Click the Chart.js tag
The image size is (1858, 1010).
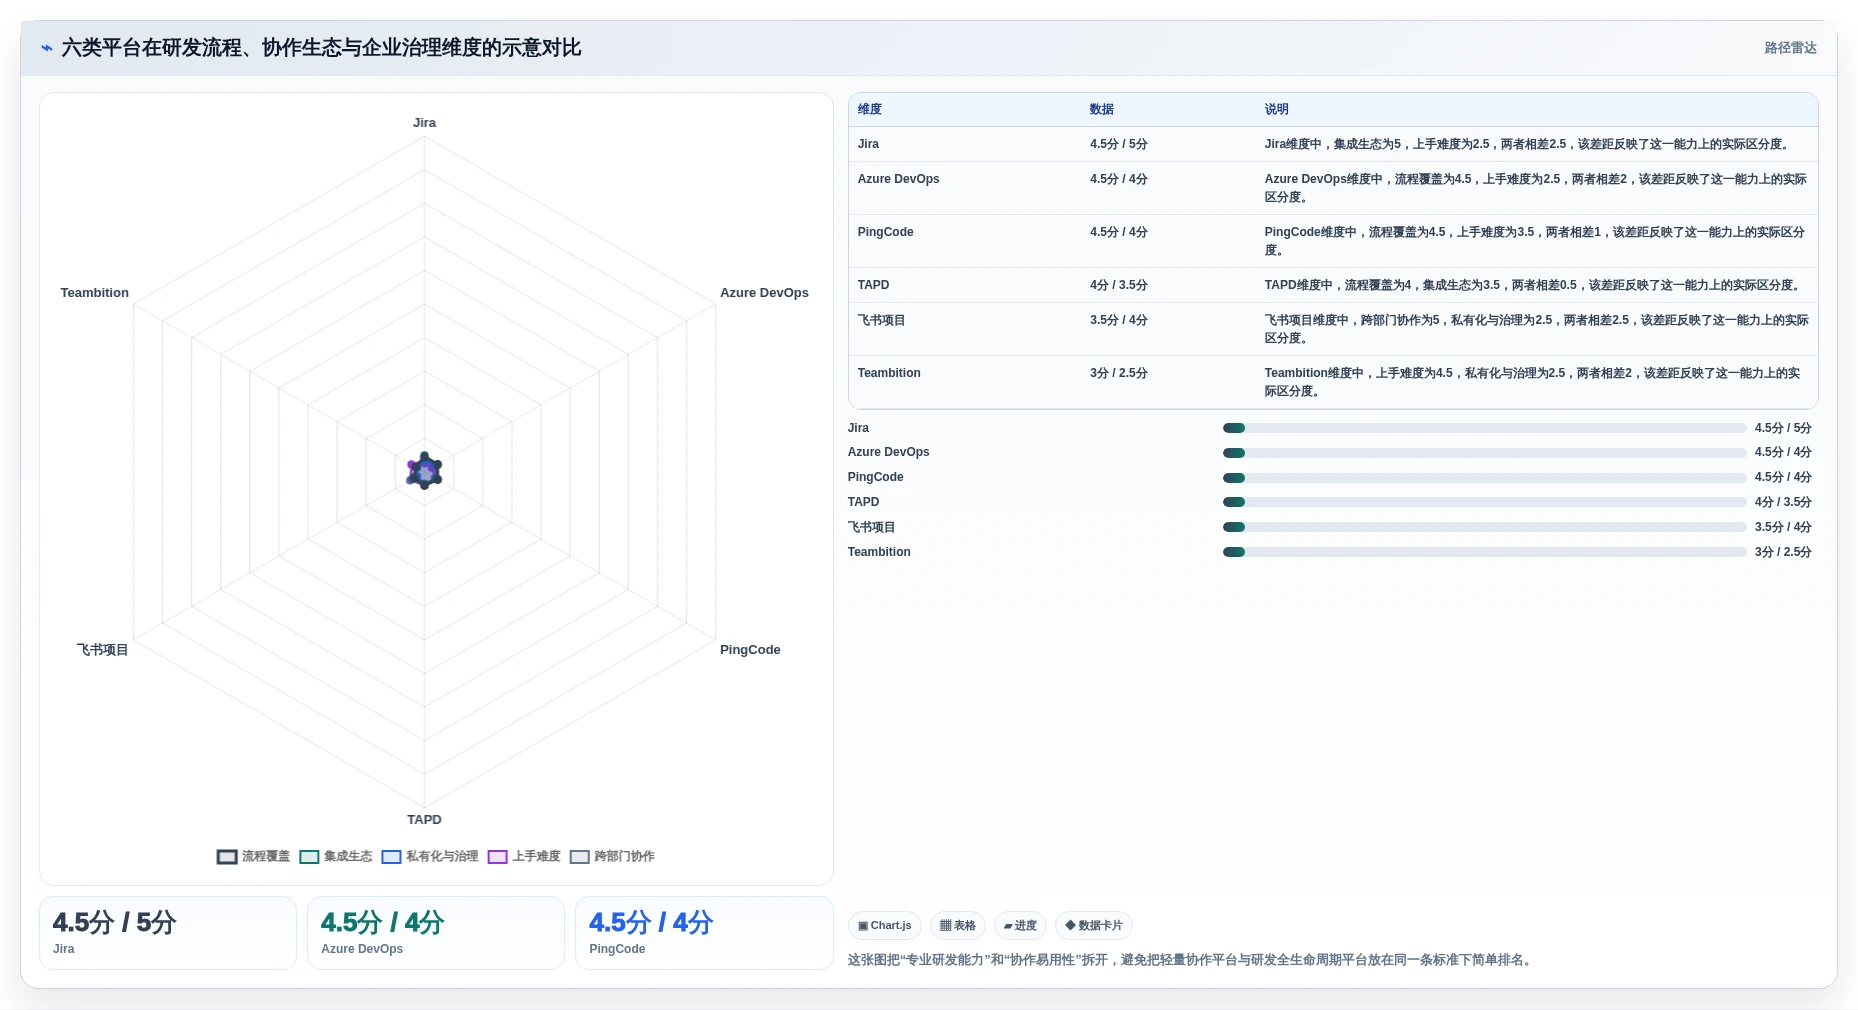click(885, 926)
